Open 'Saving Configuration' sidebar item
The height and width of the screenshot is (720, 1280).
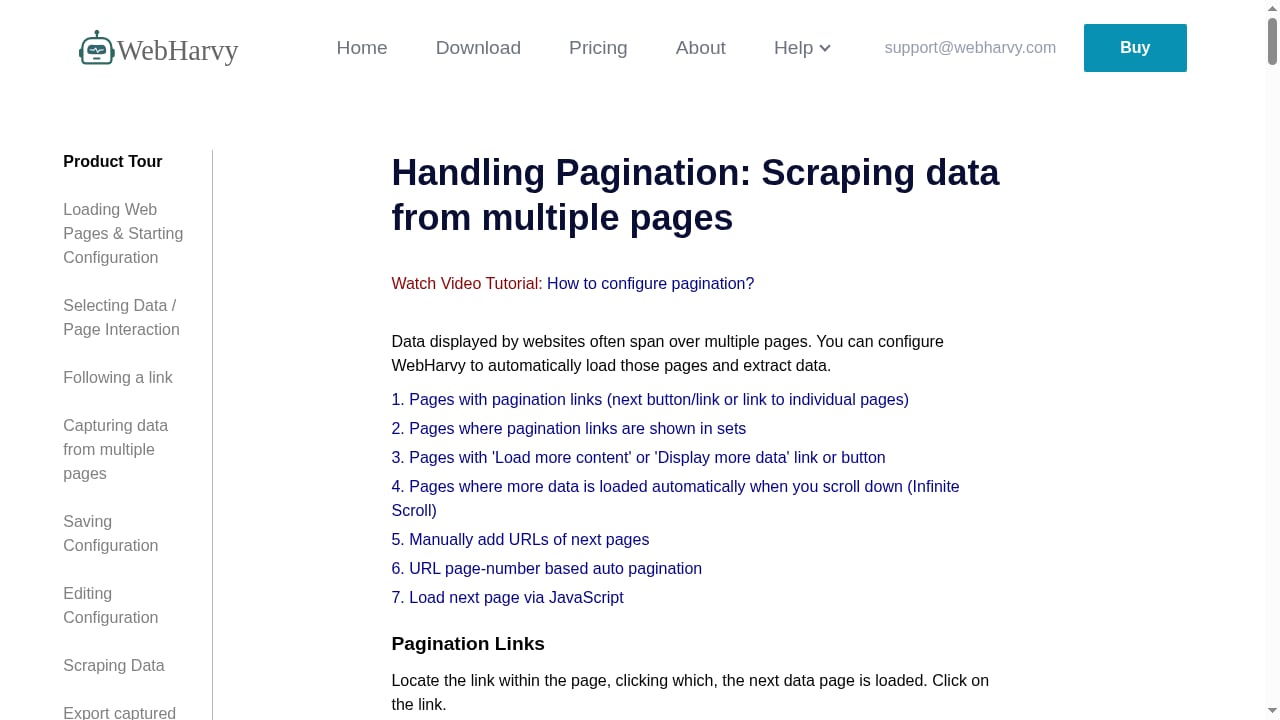click(x=110, y=533)
